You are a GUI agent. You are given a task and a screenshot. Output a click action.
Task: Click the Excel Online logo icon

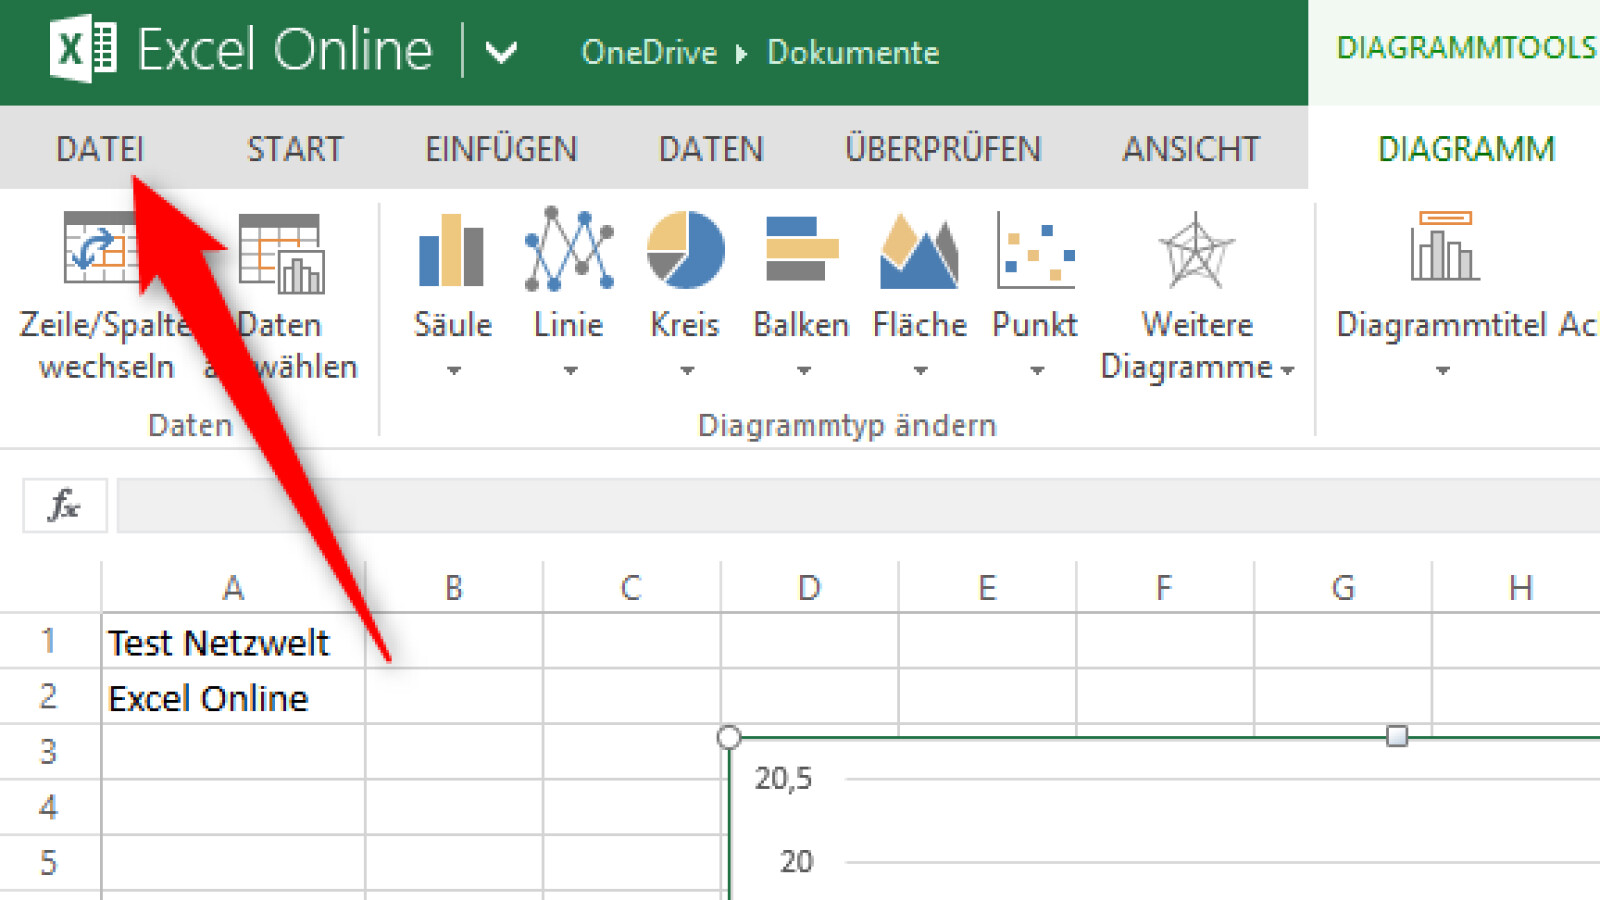pyautogui.click(x=83, y=48)
